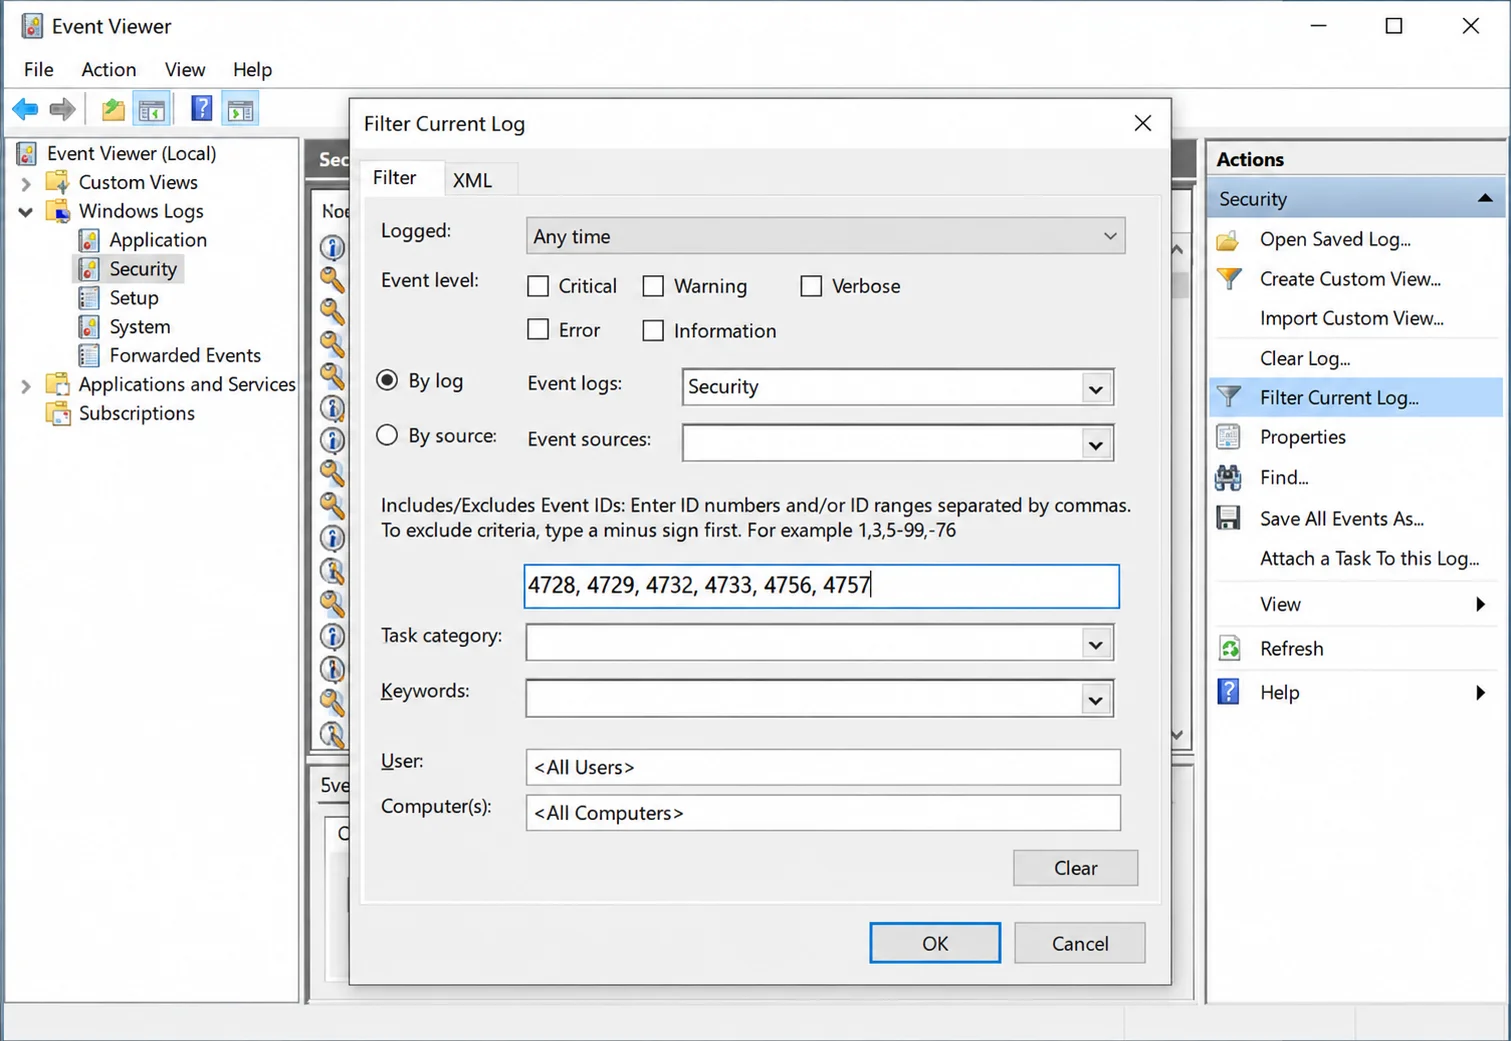Switch to the XML tab
1511x1041 pixels.
(472, 180)
